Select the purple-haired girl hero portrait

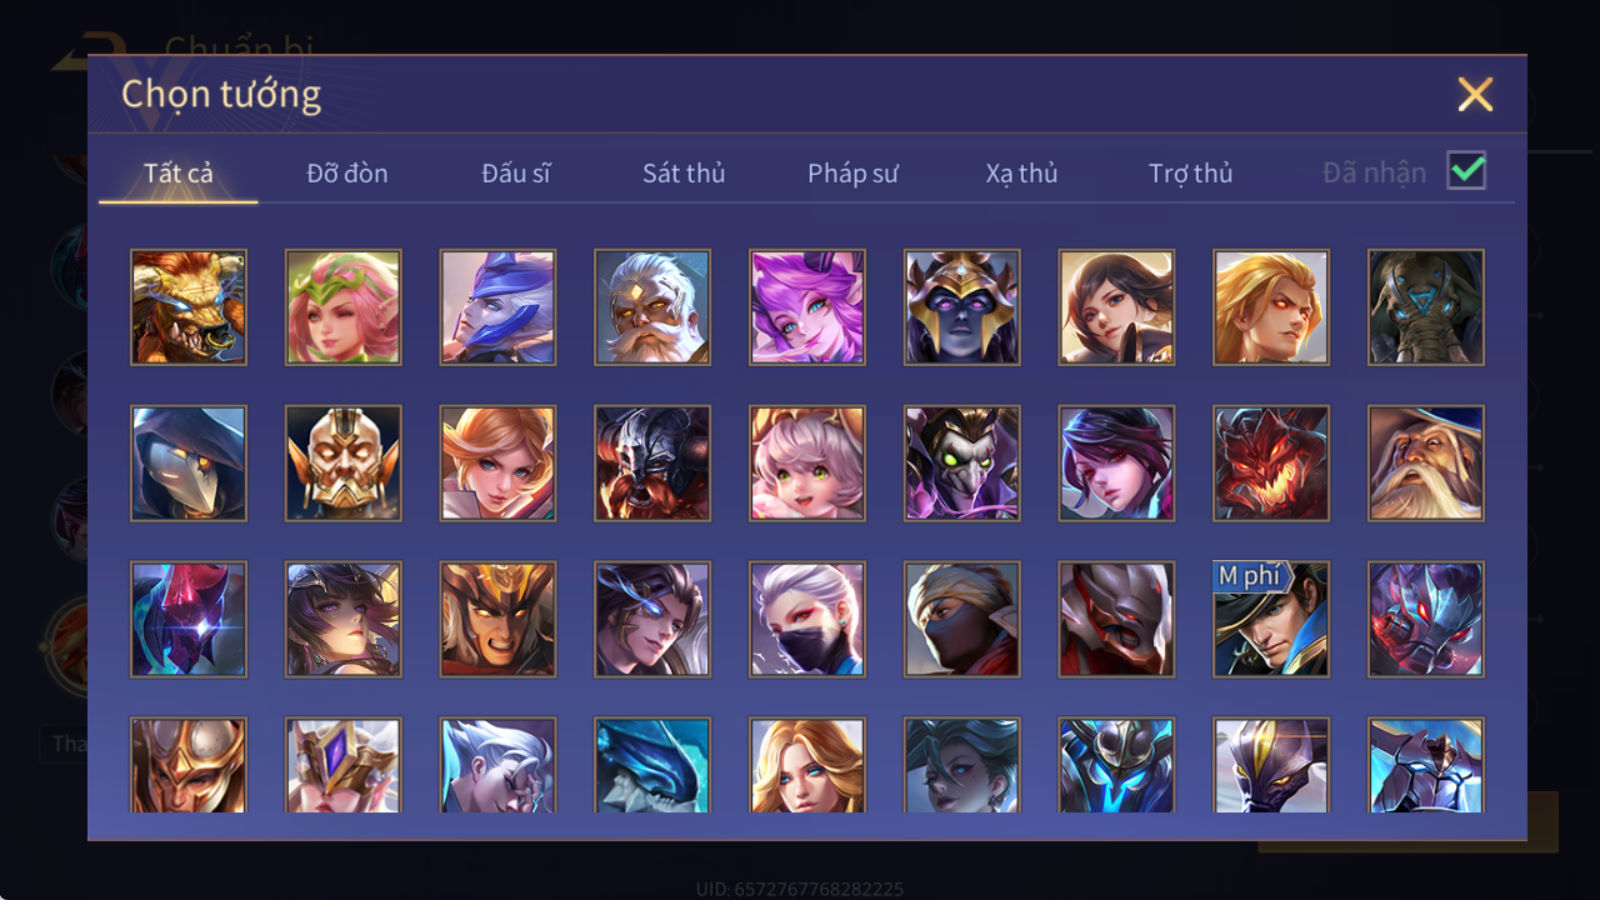pyautogui.click(x=807, y=307)
